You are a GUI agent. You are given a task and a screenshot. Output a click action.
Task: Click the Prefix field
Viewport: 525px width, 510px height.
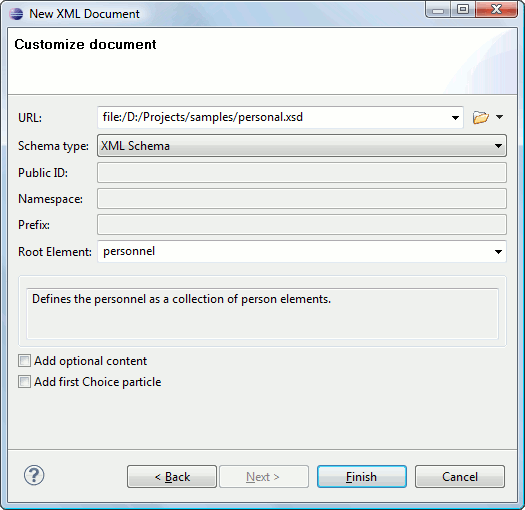click(x=302, y=225)
